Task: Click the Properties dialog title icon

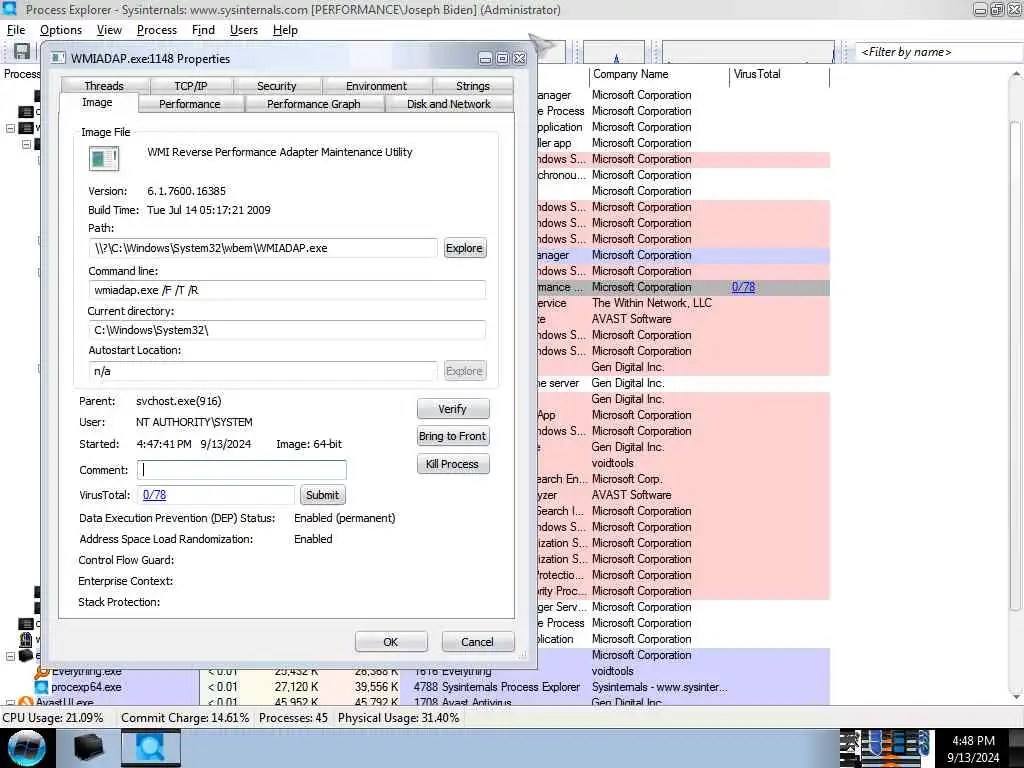Action: [x=58, y=58]
